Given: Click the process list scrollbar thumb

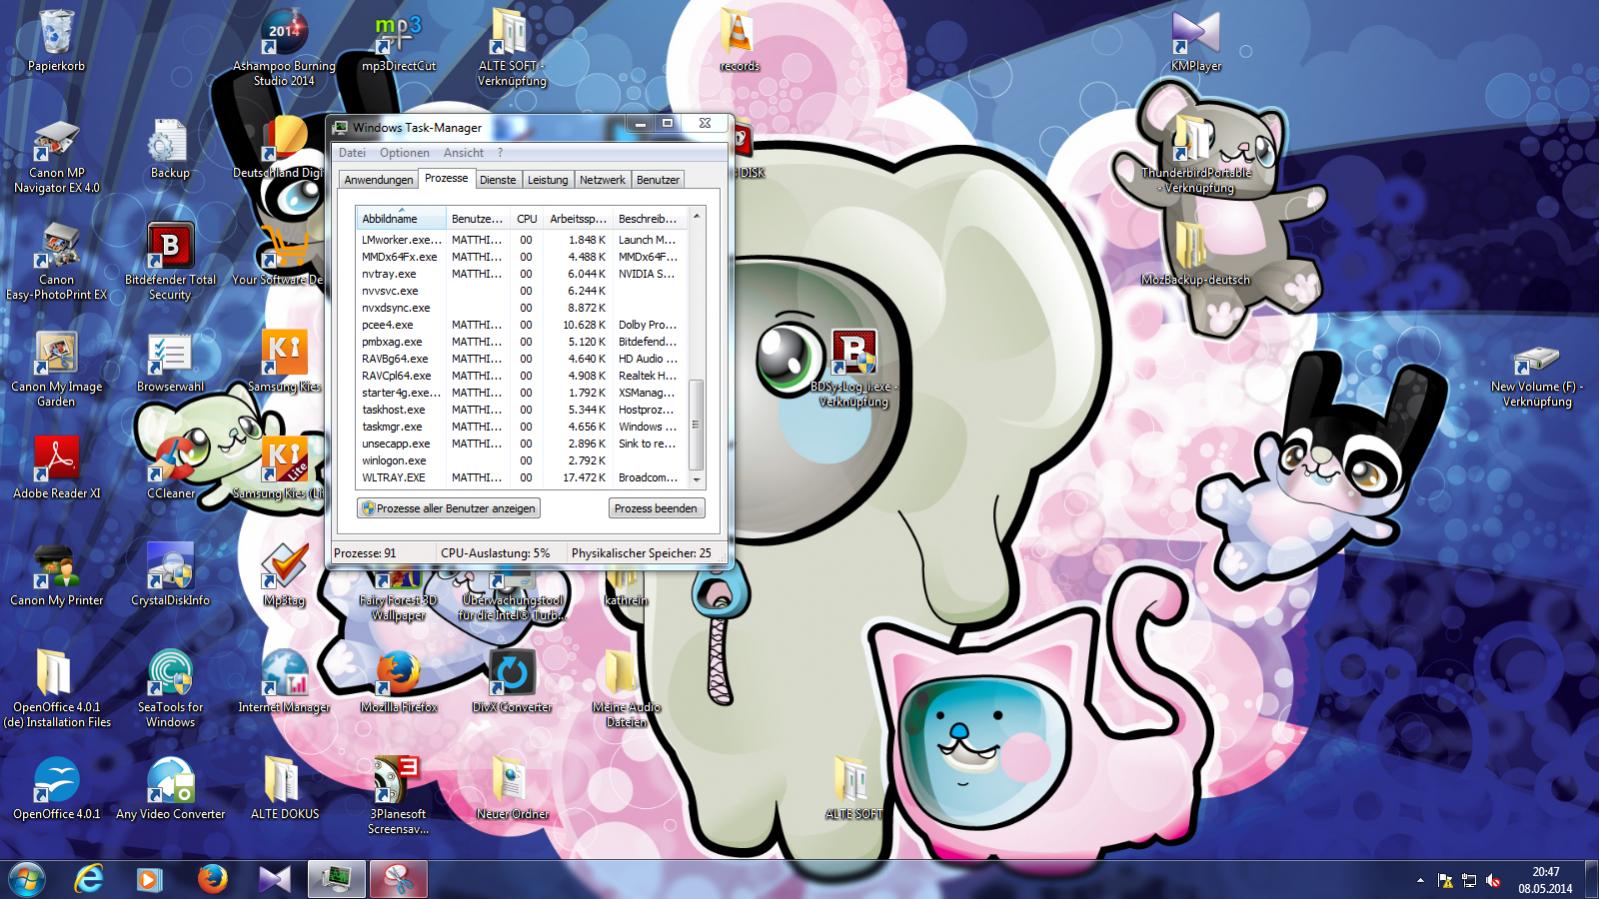Looking at the screenshot, I should point(696,425).
